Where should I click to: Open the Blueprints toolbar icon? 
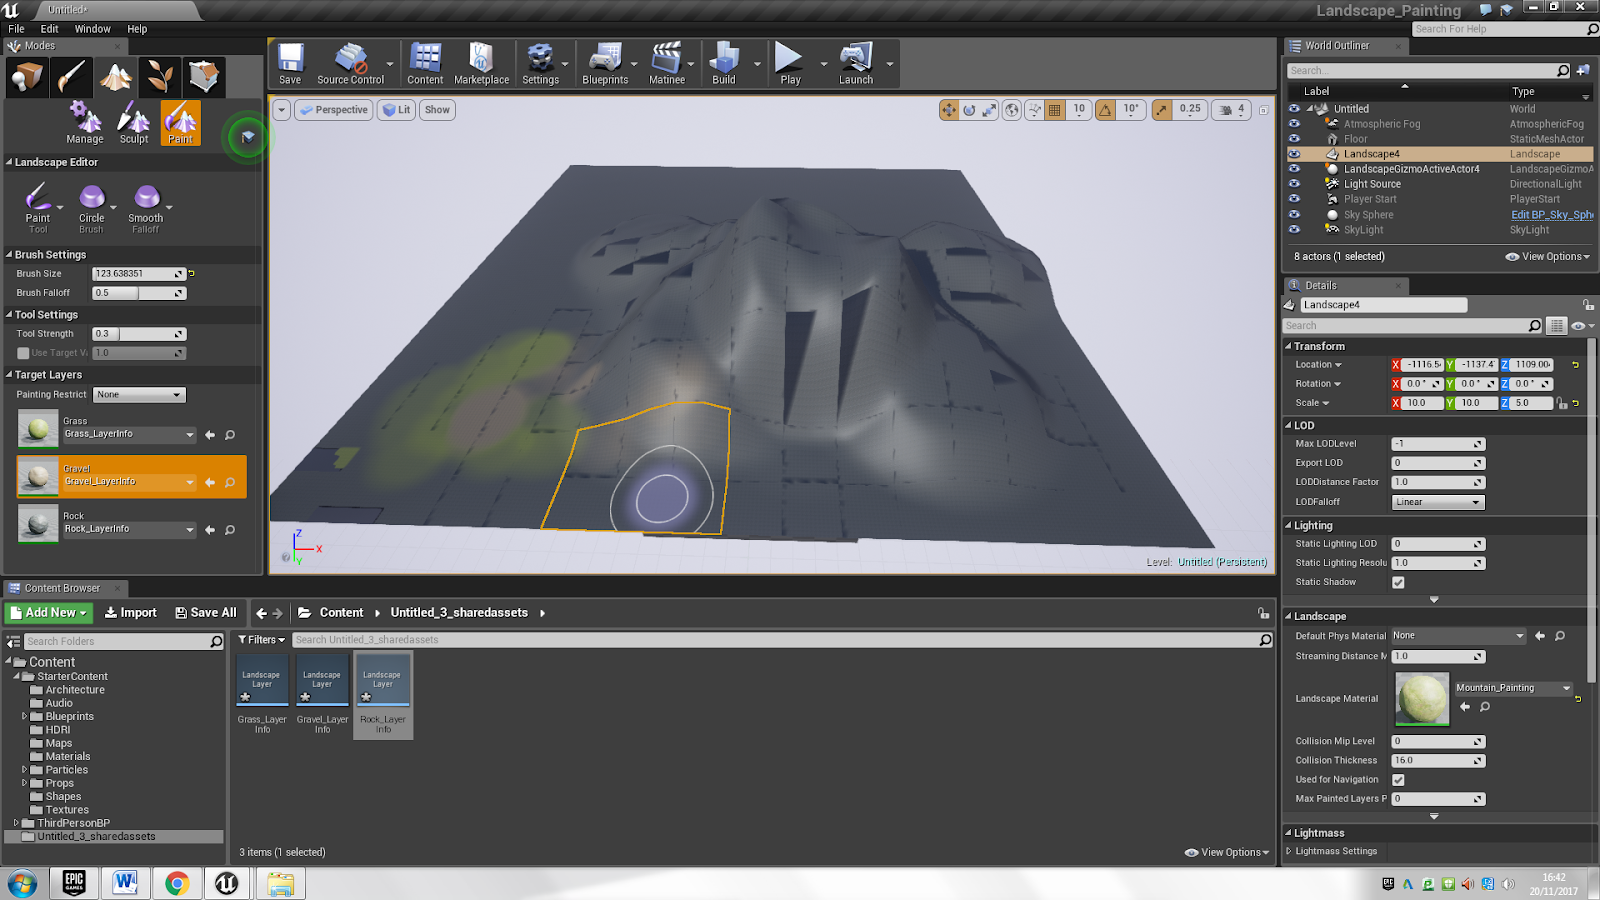[605, 64]
